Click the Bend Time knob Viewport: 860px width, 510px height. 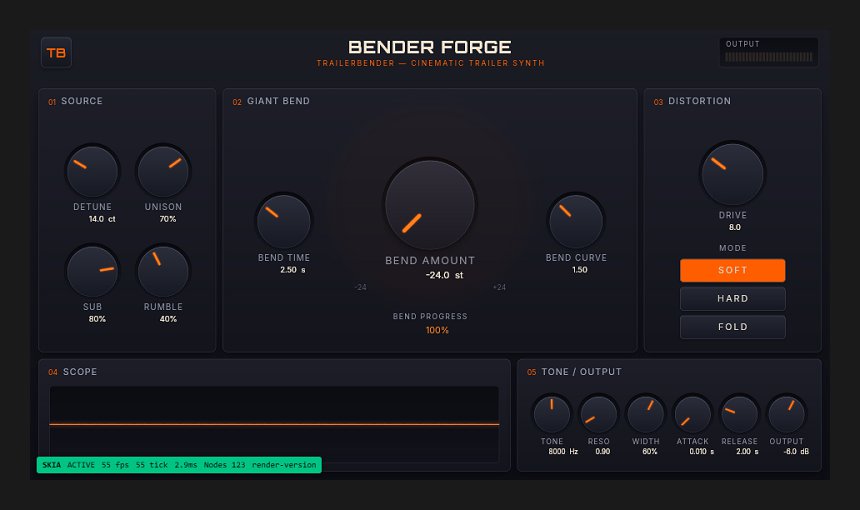point(284,222)
